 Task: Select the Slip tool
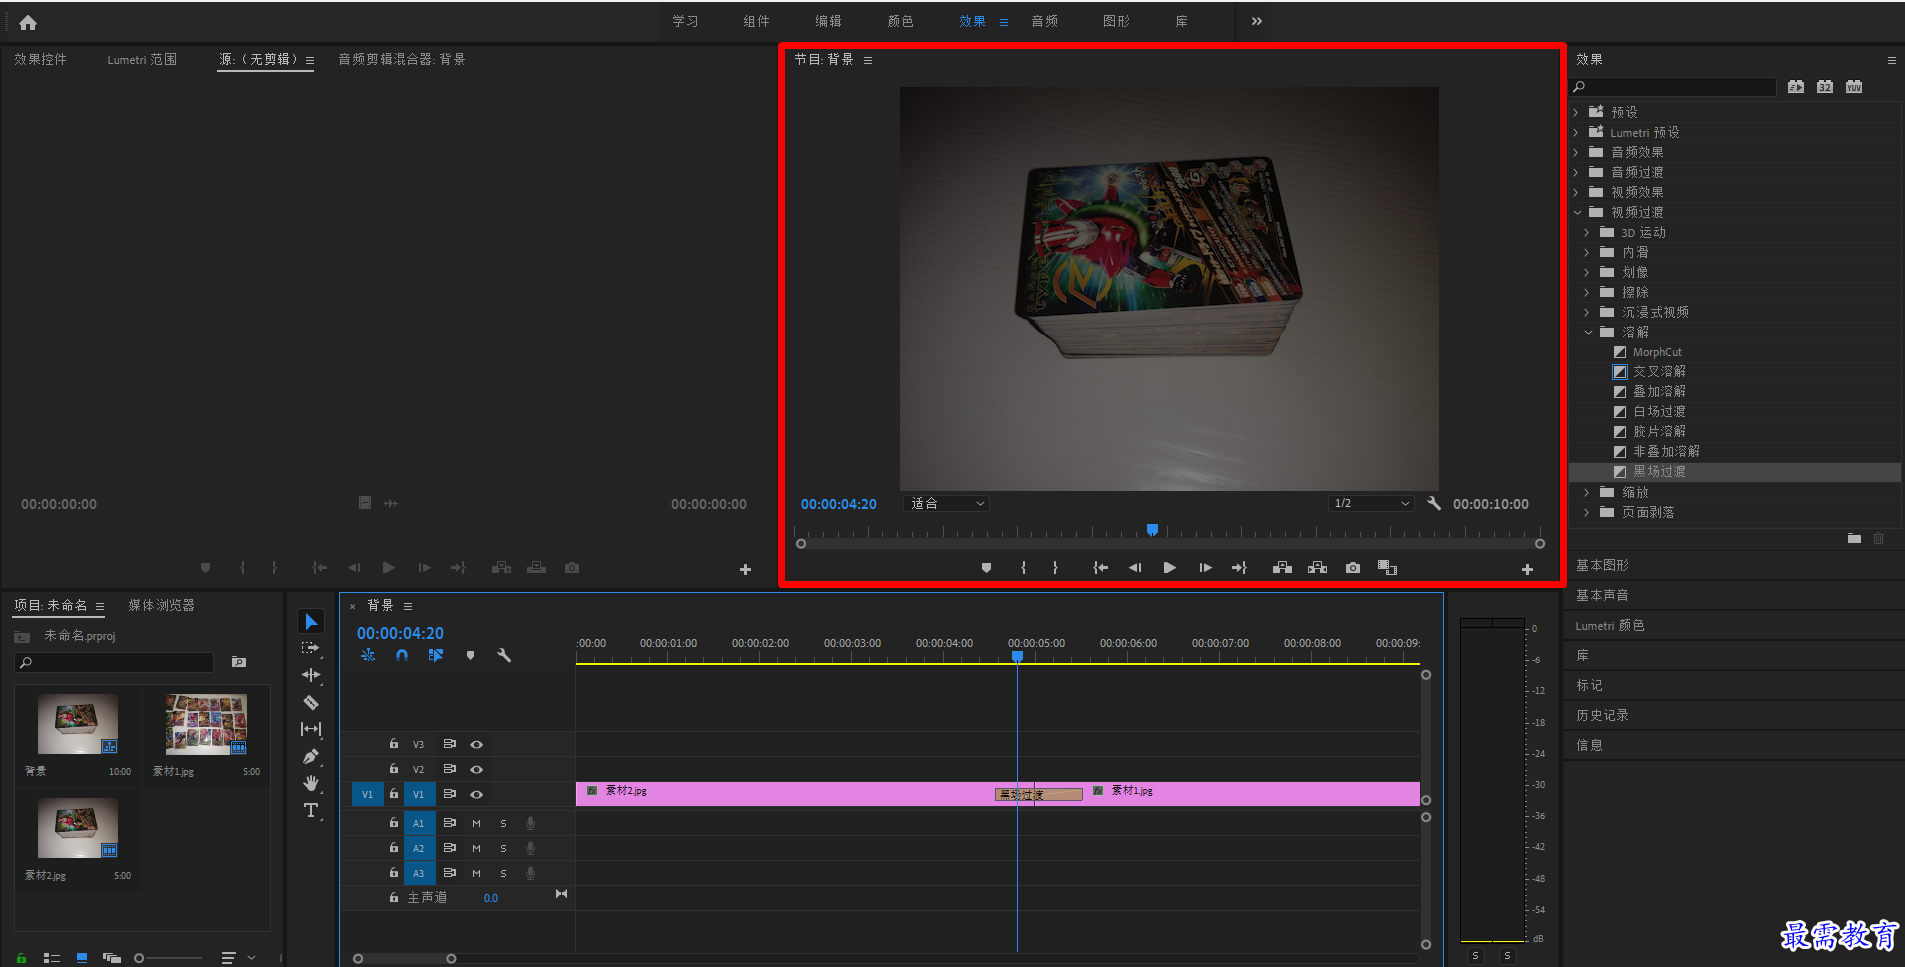tap(311, 729)
